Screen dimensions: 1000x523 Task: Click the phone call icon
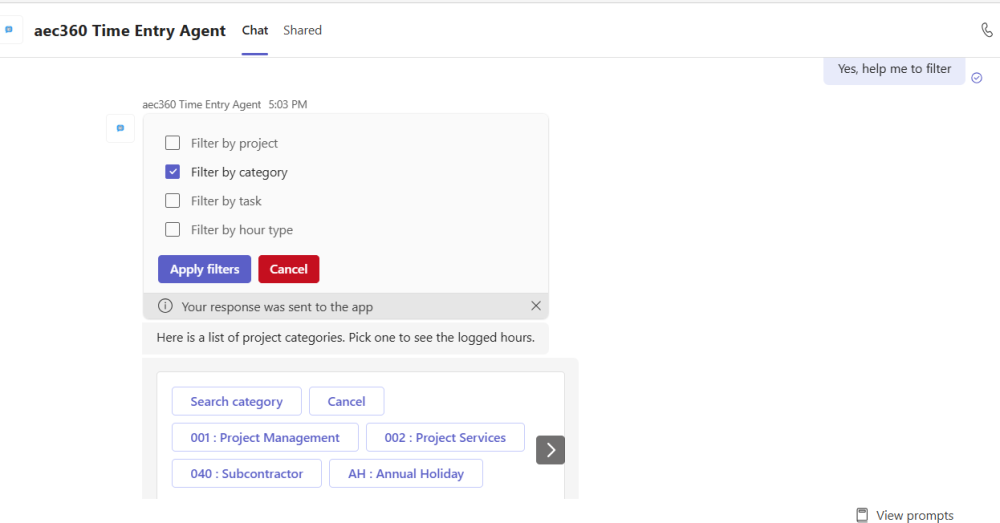point(987,30)
